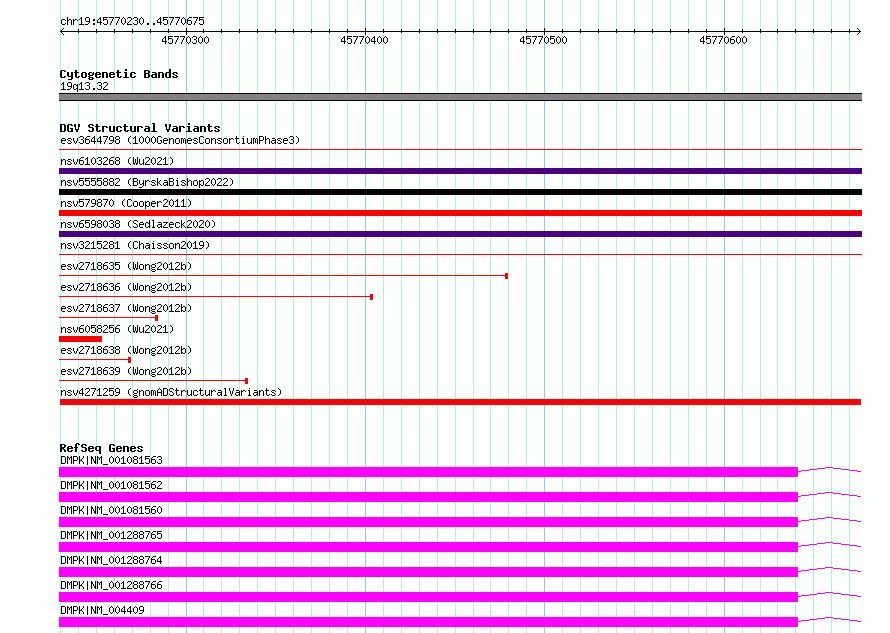The image size is (890, 633).
Task: Click the Cytogenetic Bands track title
Action: tap(119, 74)
